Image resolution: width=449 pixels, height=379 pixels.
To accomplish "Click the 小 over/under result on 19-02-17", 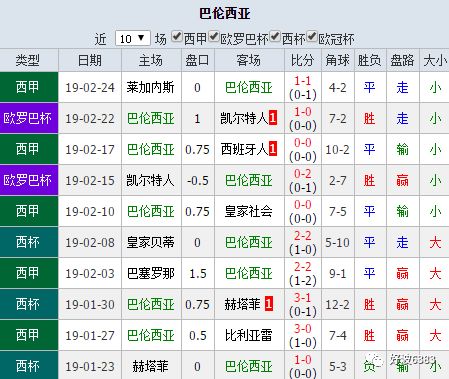I will coord(435,149).
